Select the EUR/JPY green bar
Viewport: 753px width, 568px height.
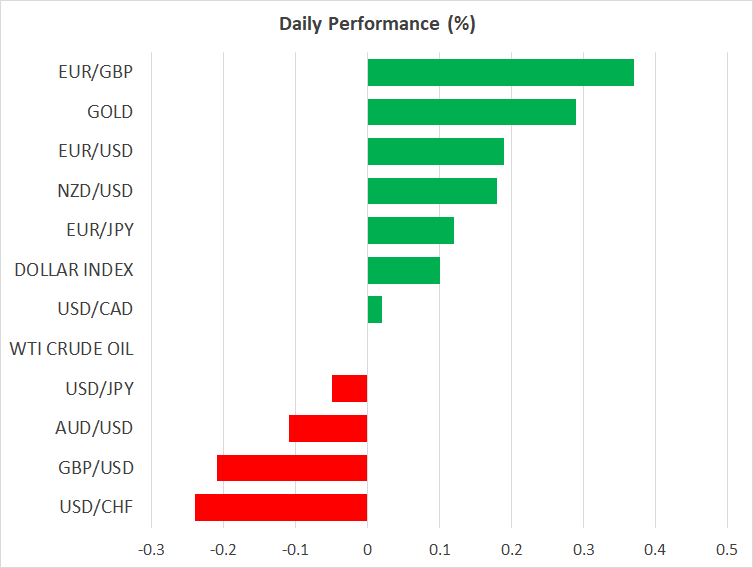tap(410, 230)
